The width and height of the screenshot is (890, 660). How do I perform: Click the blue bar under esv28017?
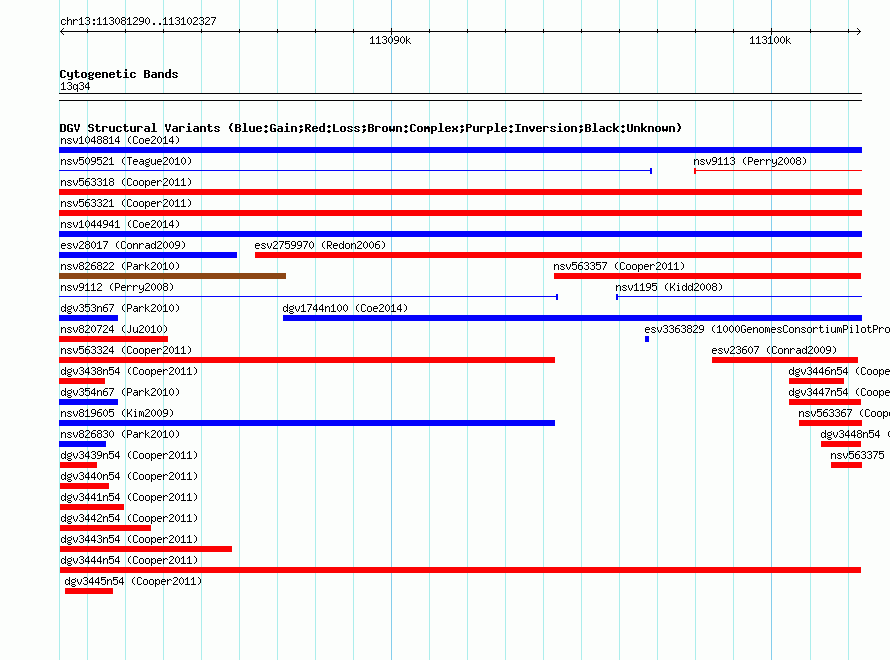(x=148, y=255)
